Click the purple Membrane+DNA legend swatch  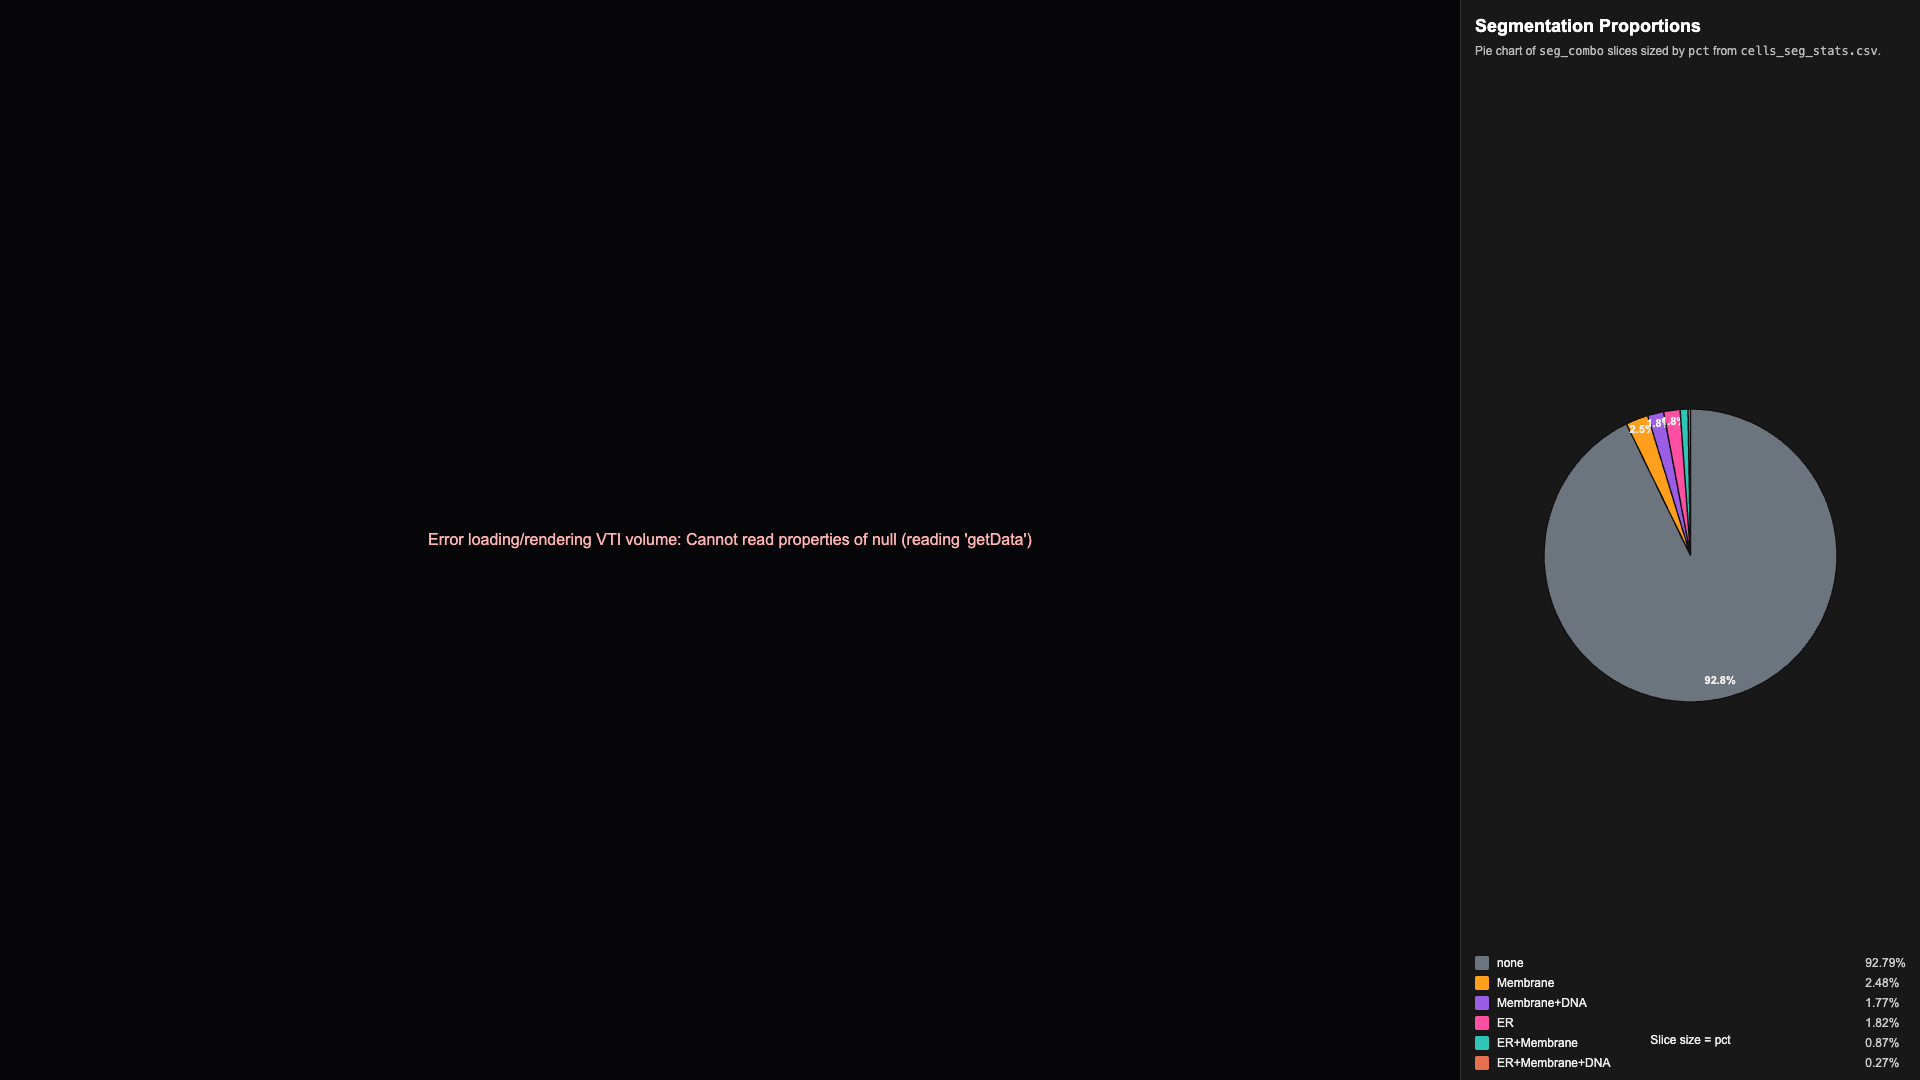click(x=1482, y=1003)
